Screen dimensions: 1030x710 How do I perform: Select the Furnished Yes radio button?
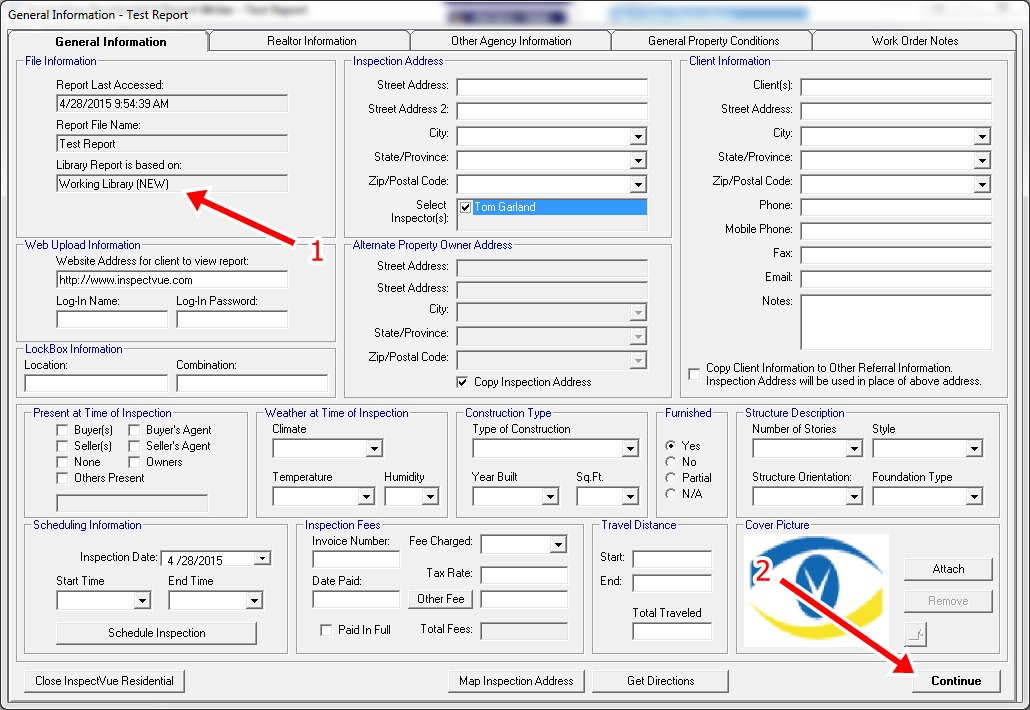coord(671,445)
